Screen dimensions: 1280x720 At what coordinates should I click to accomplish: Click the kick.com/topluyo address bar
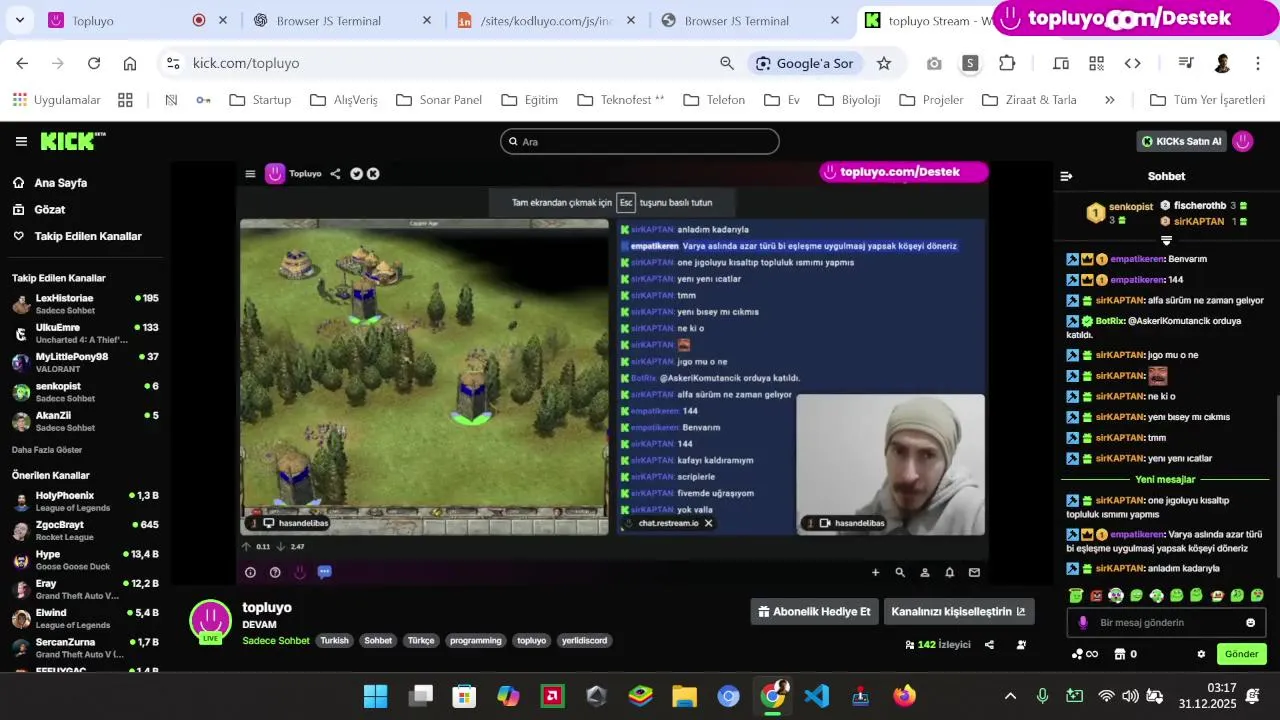pyautogui.click(x=440, y=63)
